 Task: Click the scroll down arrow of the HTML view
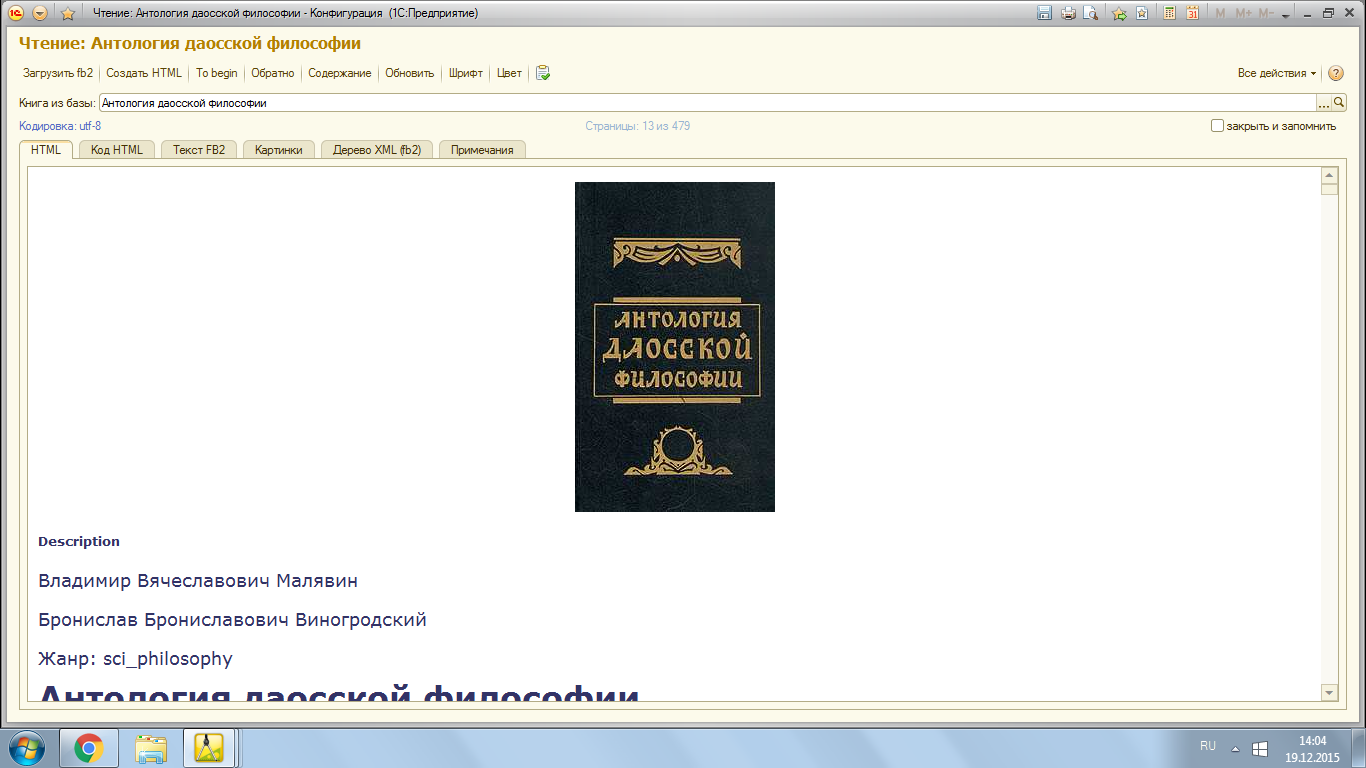coord(1329,692)
